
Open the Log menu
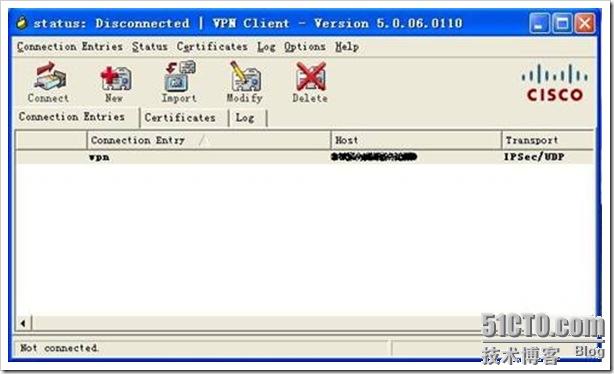coord(266,47)
